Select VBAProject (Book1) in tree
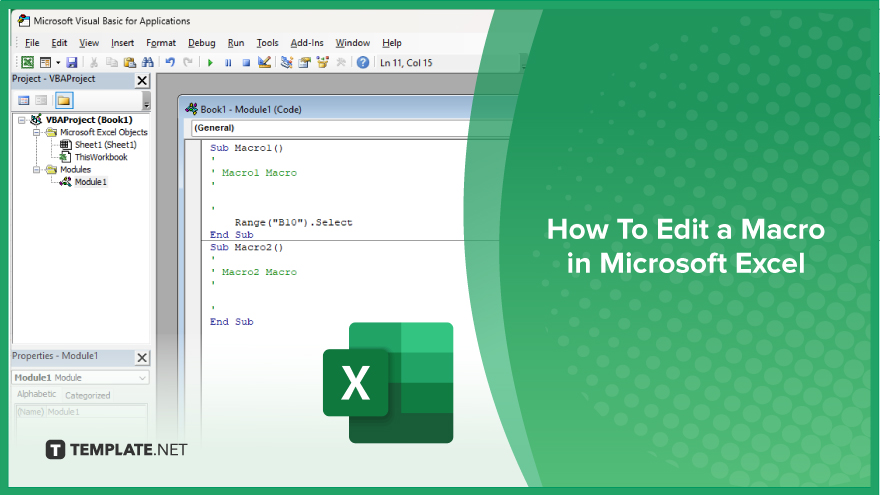 pyautogui.click(x=89, y=120)
